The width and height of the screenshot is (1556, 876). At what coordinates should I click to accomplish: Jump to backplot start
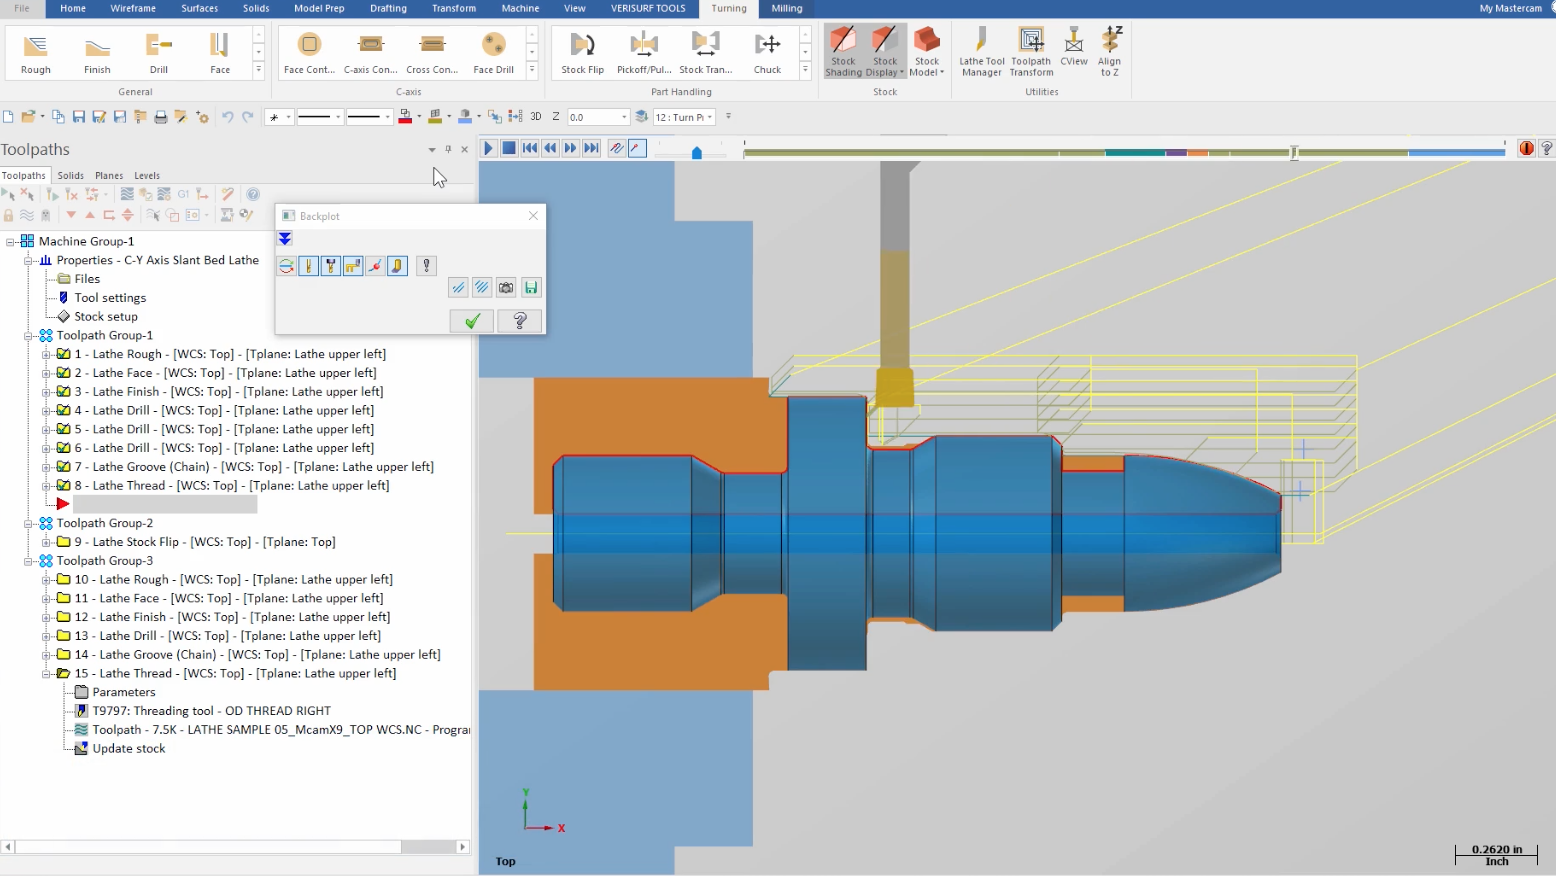(x=530, y=148)
